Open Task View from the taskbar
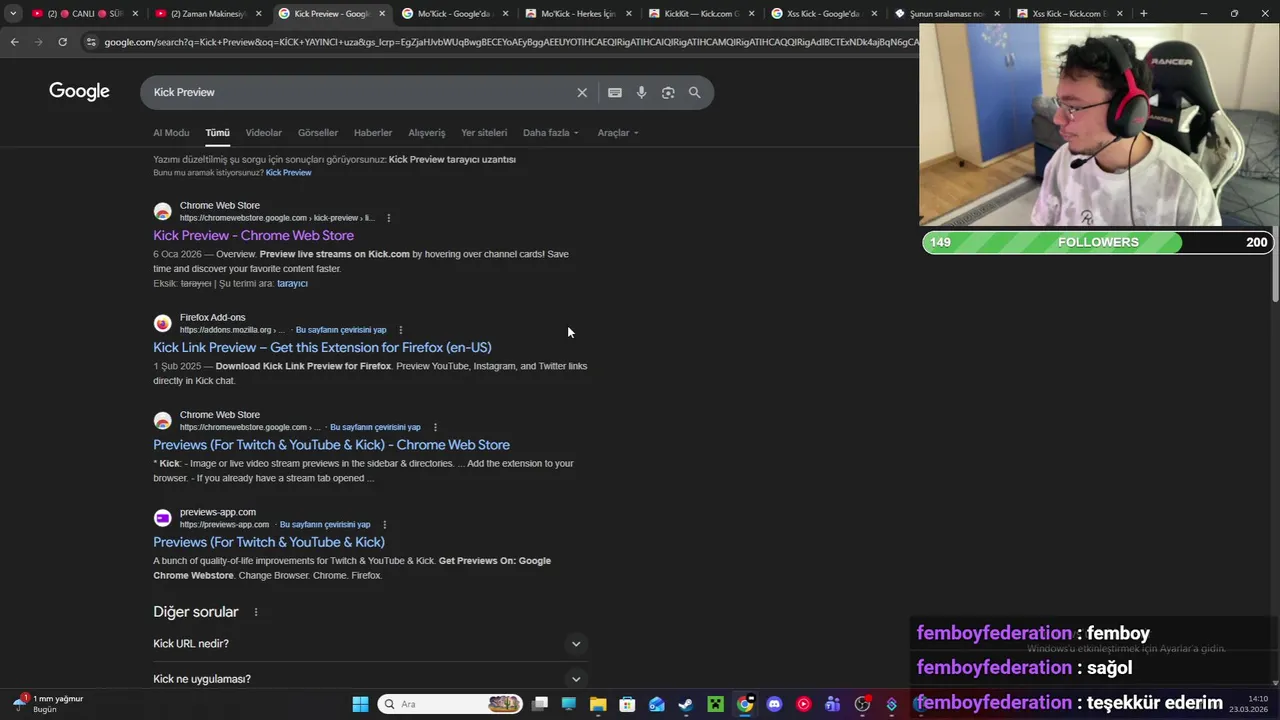 (540, 704)
